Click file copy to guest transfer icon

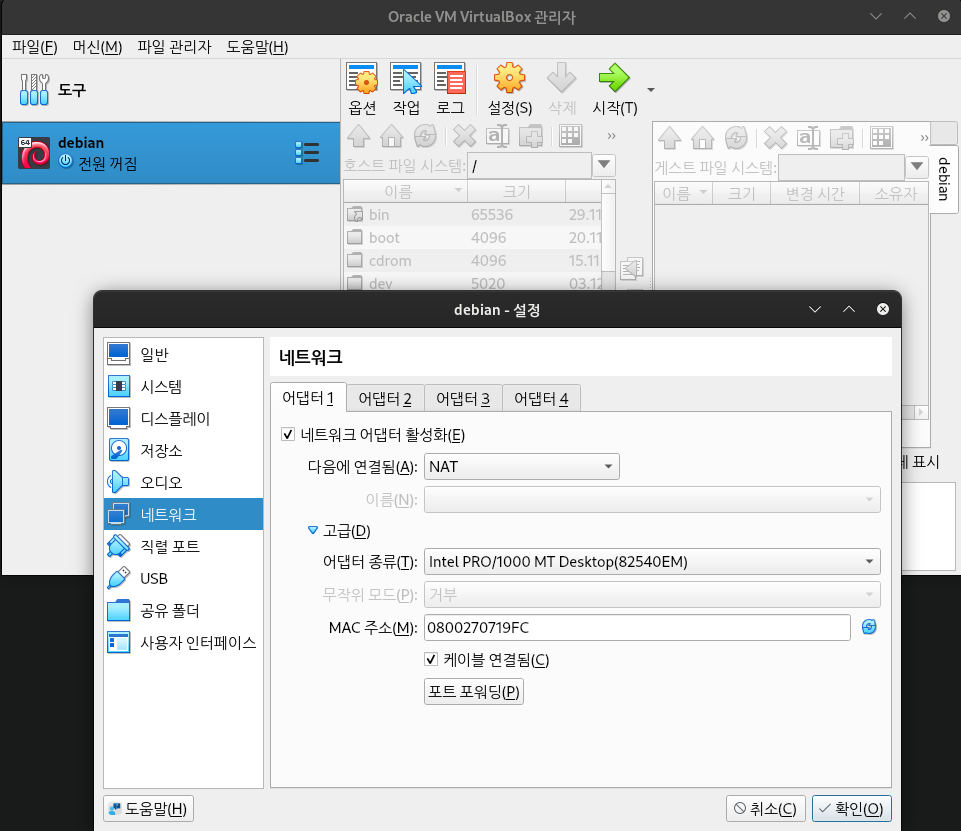pos(631,268)
